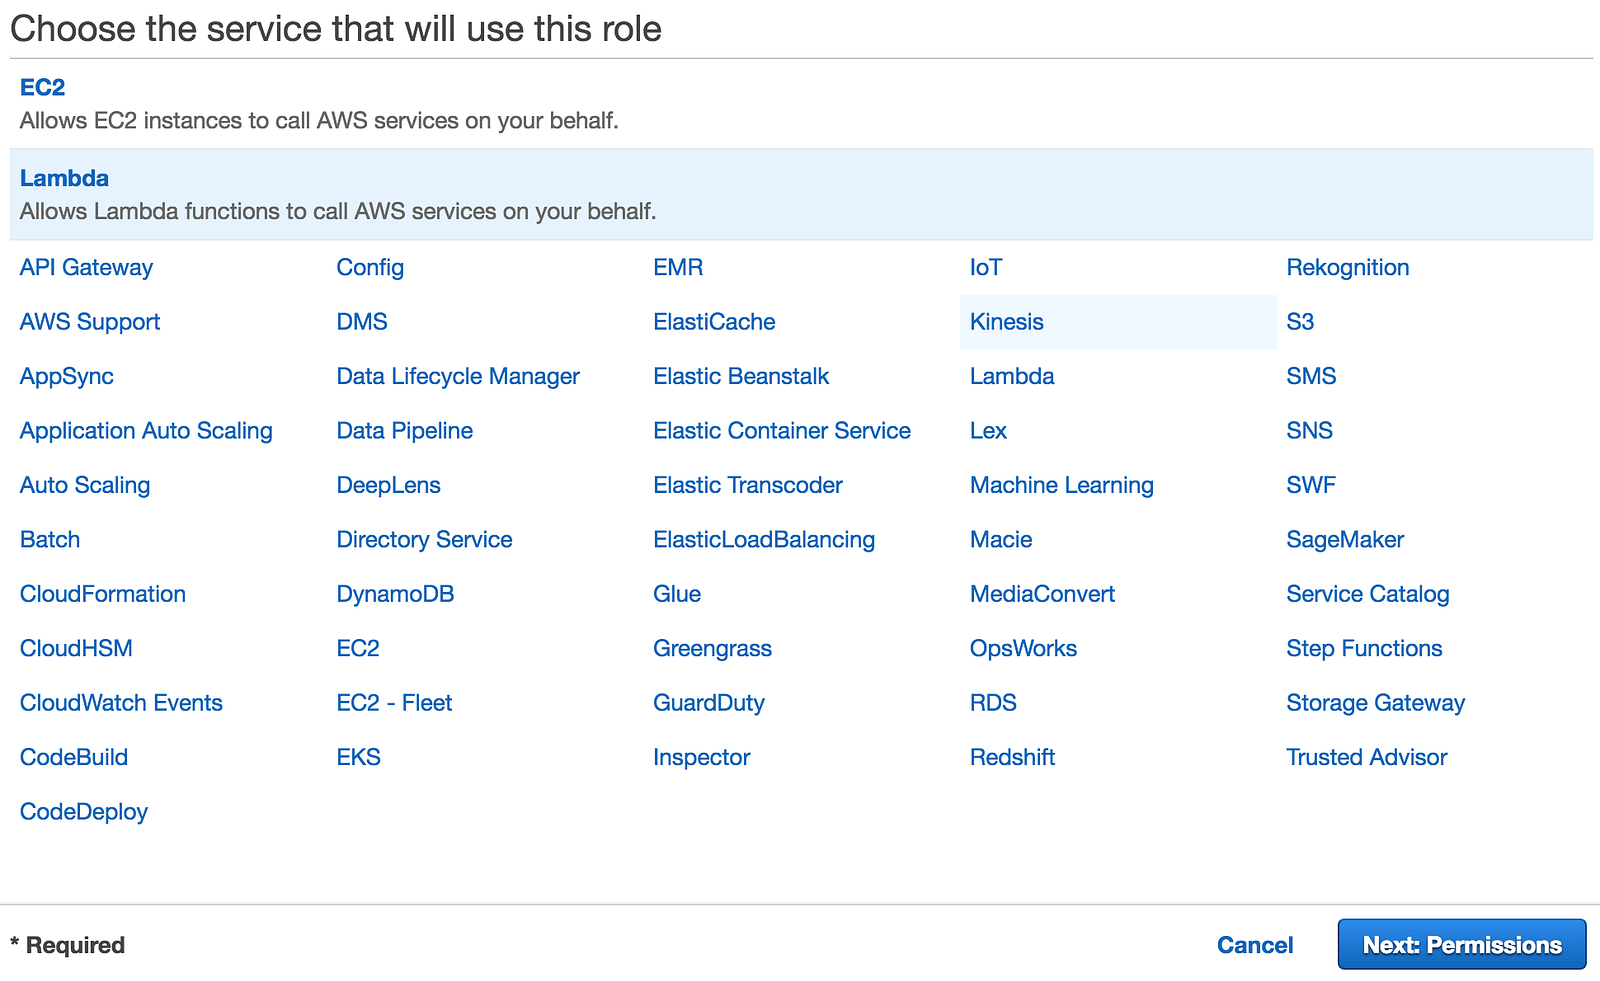Pick the Machine Learning service
1600x981 pixels.
[x=1062, y=485]
